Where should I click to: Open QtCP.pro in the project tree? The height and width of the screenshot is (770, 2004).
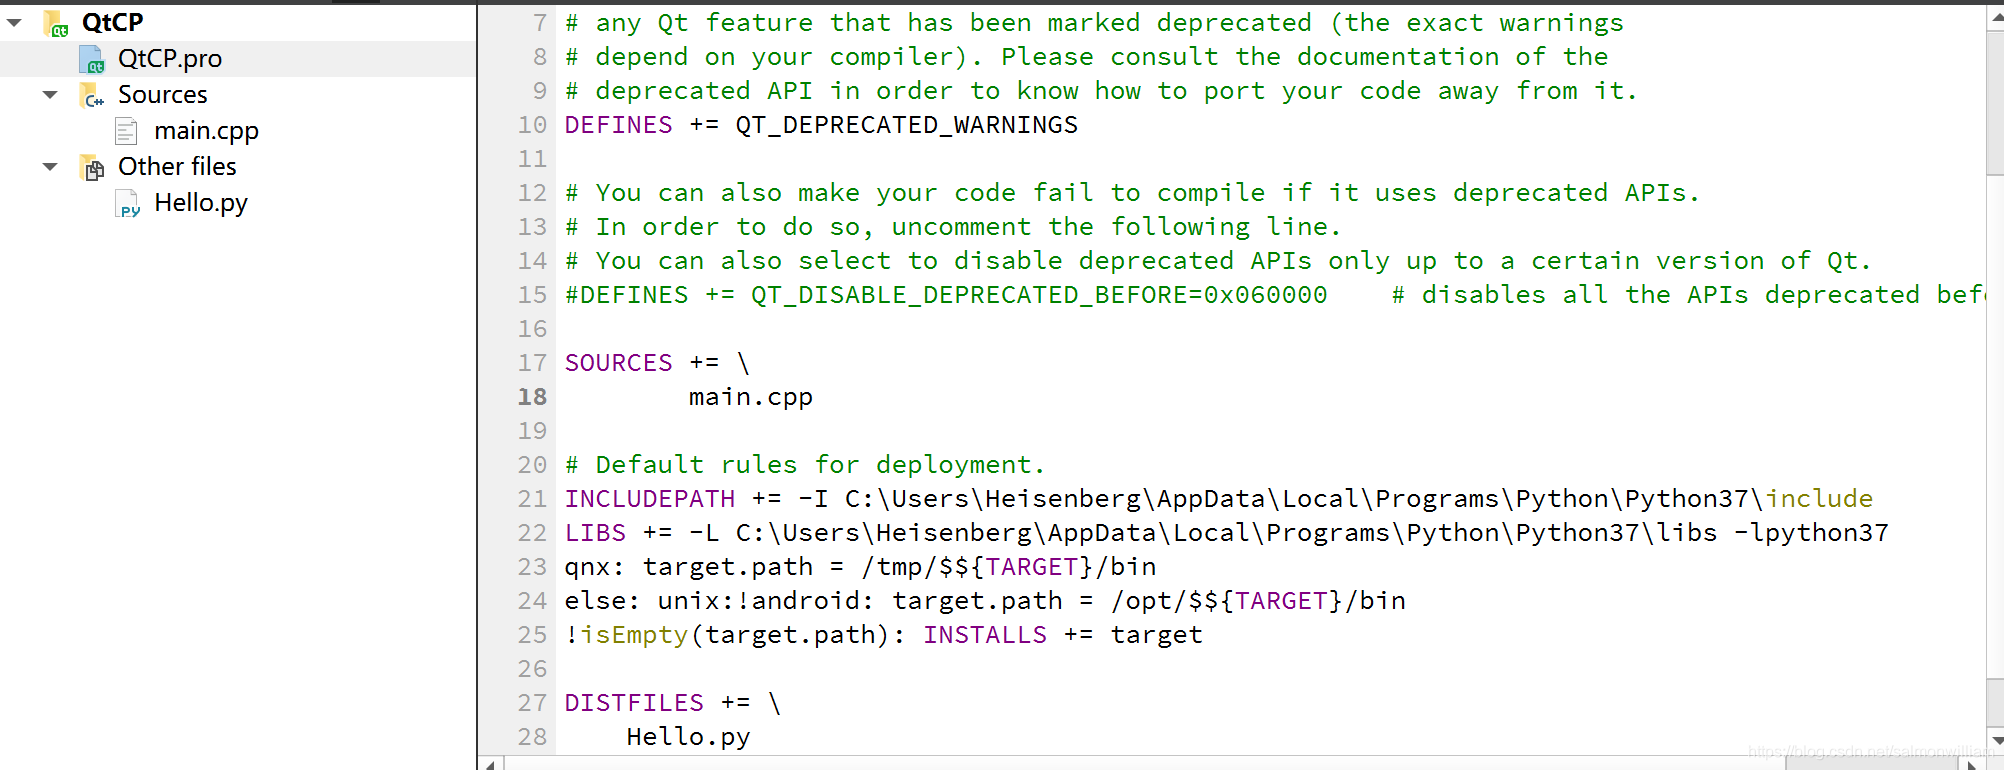[170, 59]
